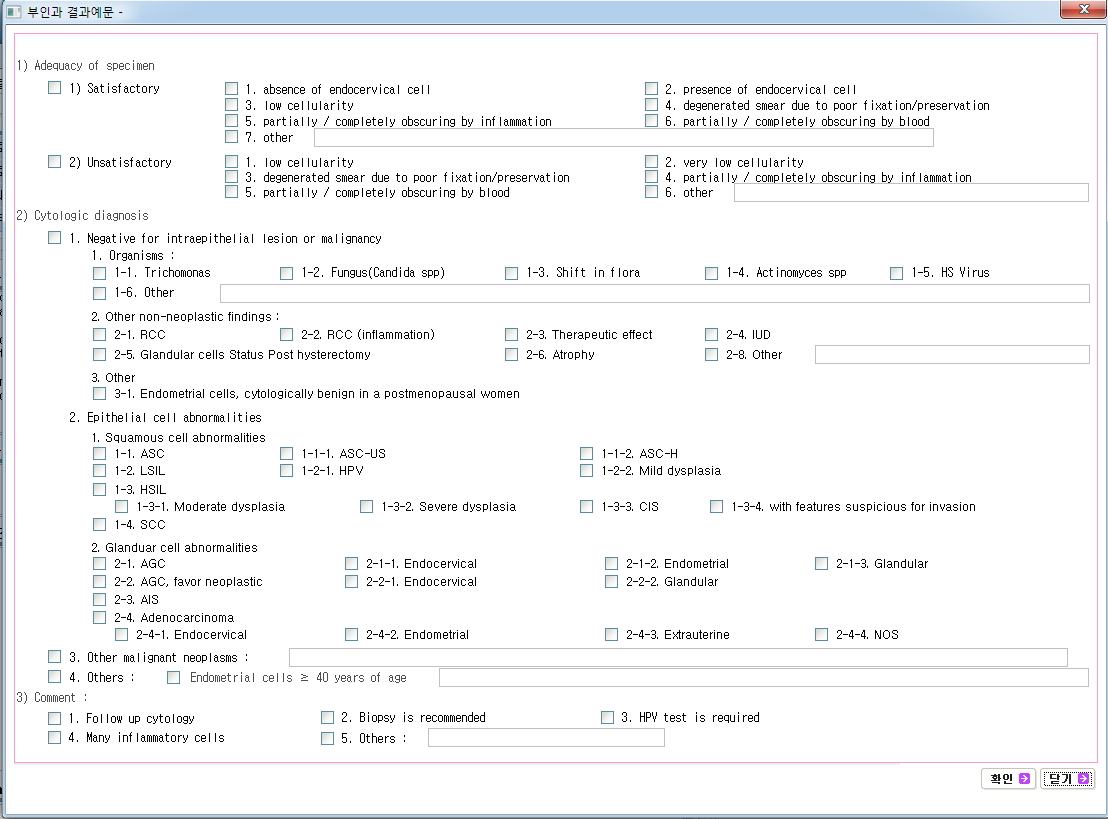Tick the 1-1. Trichomonas checkbox

point(99,273)
